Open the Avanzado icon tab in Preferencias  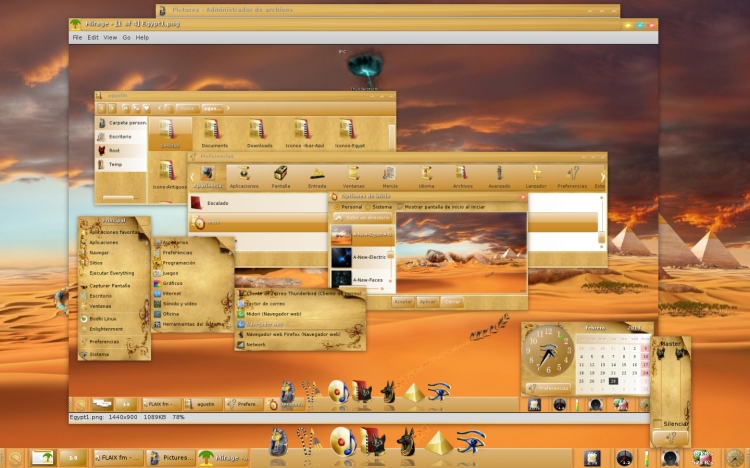pos(499,177)
